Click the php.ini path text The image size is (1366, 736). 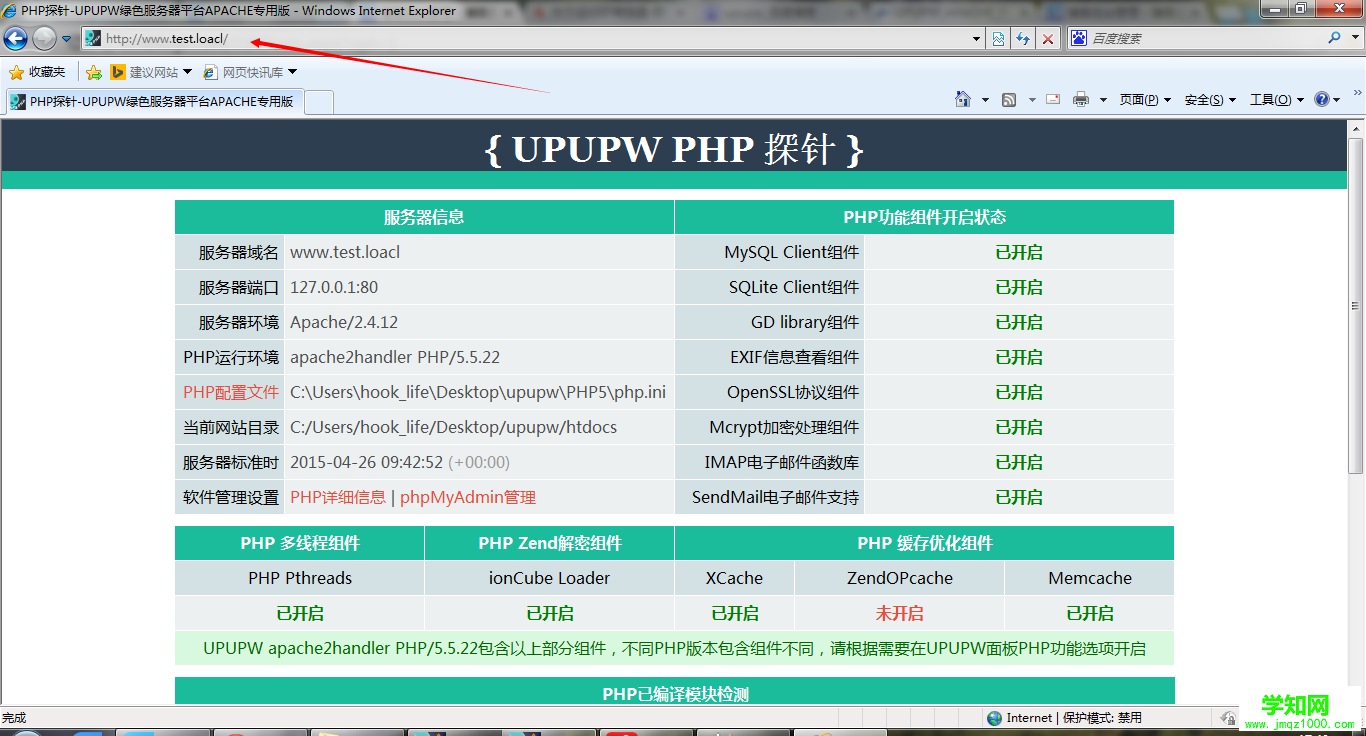pyautogui.click(x=478, y=392)
